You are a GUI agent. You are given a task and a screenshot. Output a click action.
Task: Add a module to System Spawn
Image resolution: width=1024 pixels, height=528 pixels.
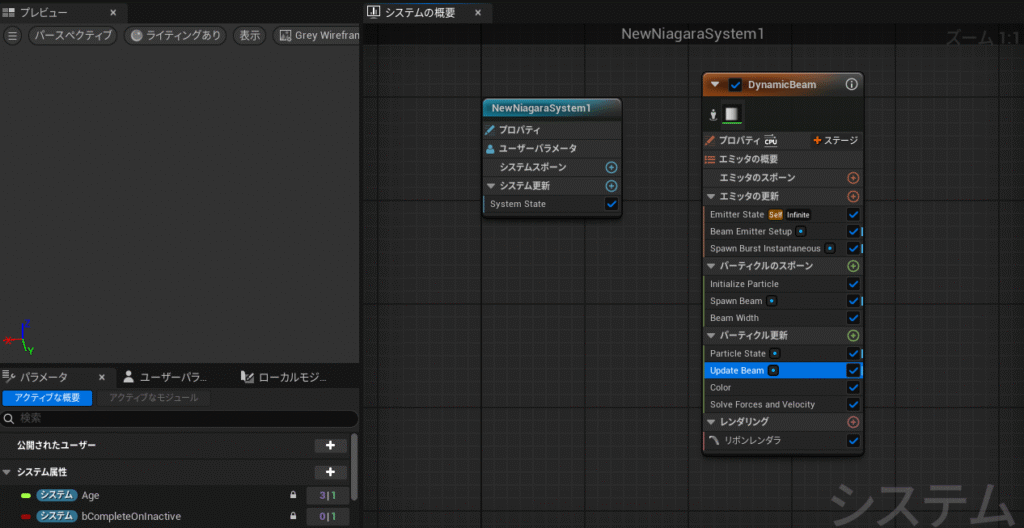(611, 167)
